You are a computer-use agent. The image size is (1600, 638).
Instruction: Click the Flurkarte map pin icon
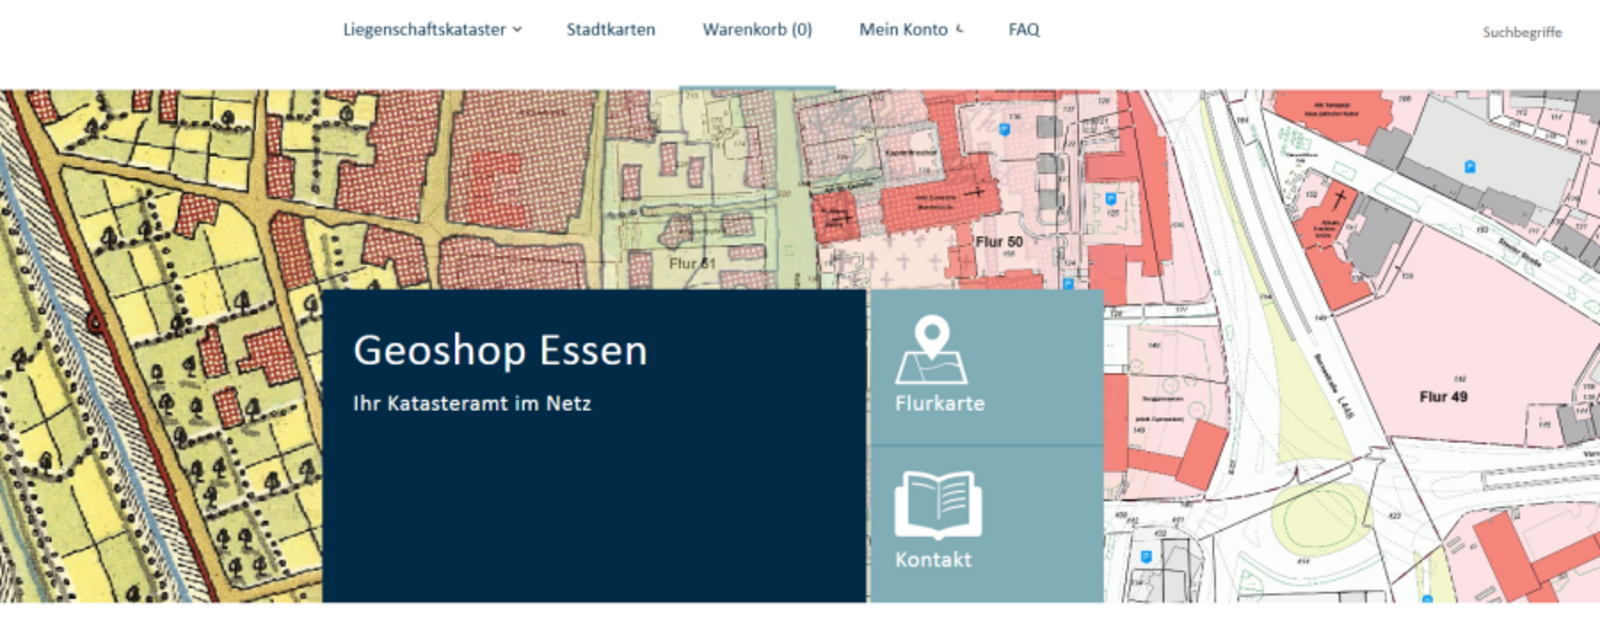point(931,350)
